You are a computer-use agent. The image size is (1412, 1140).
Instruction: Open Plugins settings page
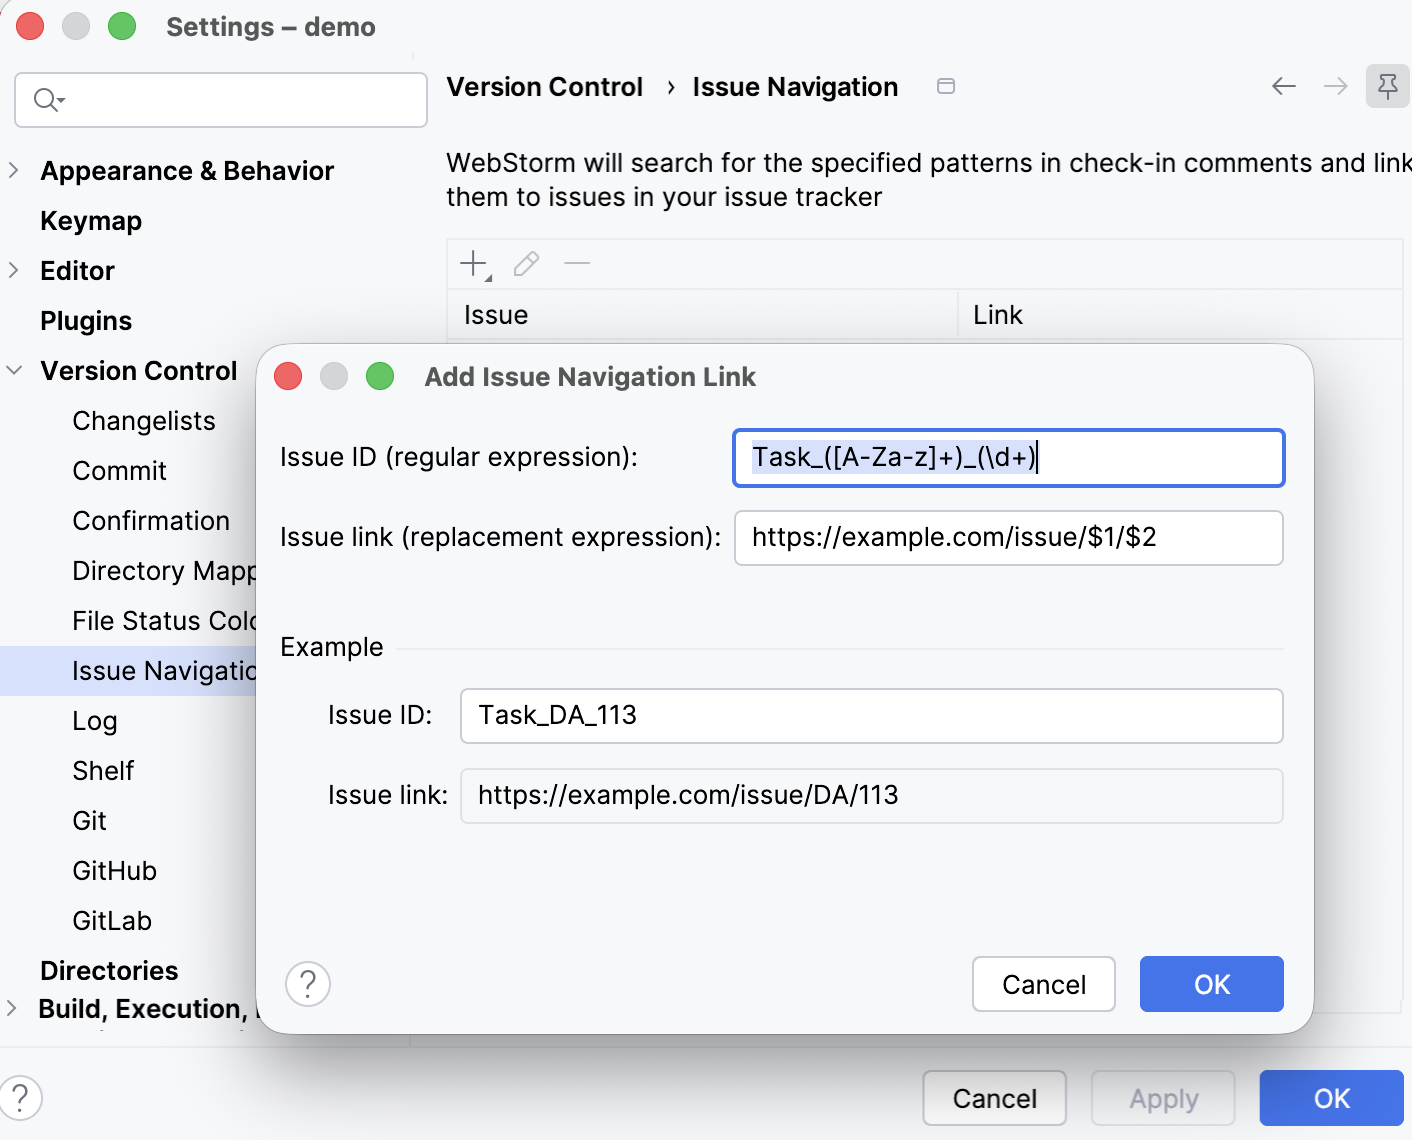pos(86,321)
